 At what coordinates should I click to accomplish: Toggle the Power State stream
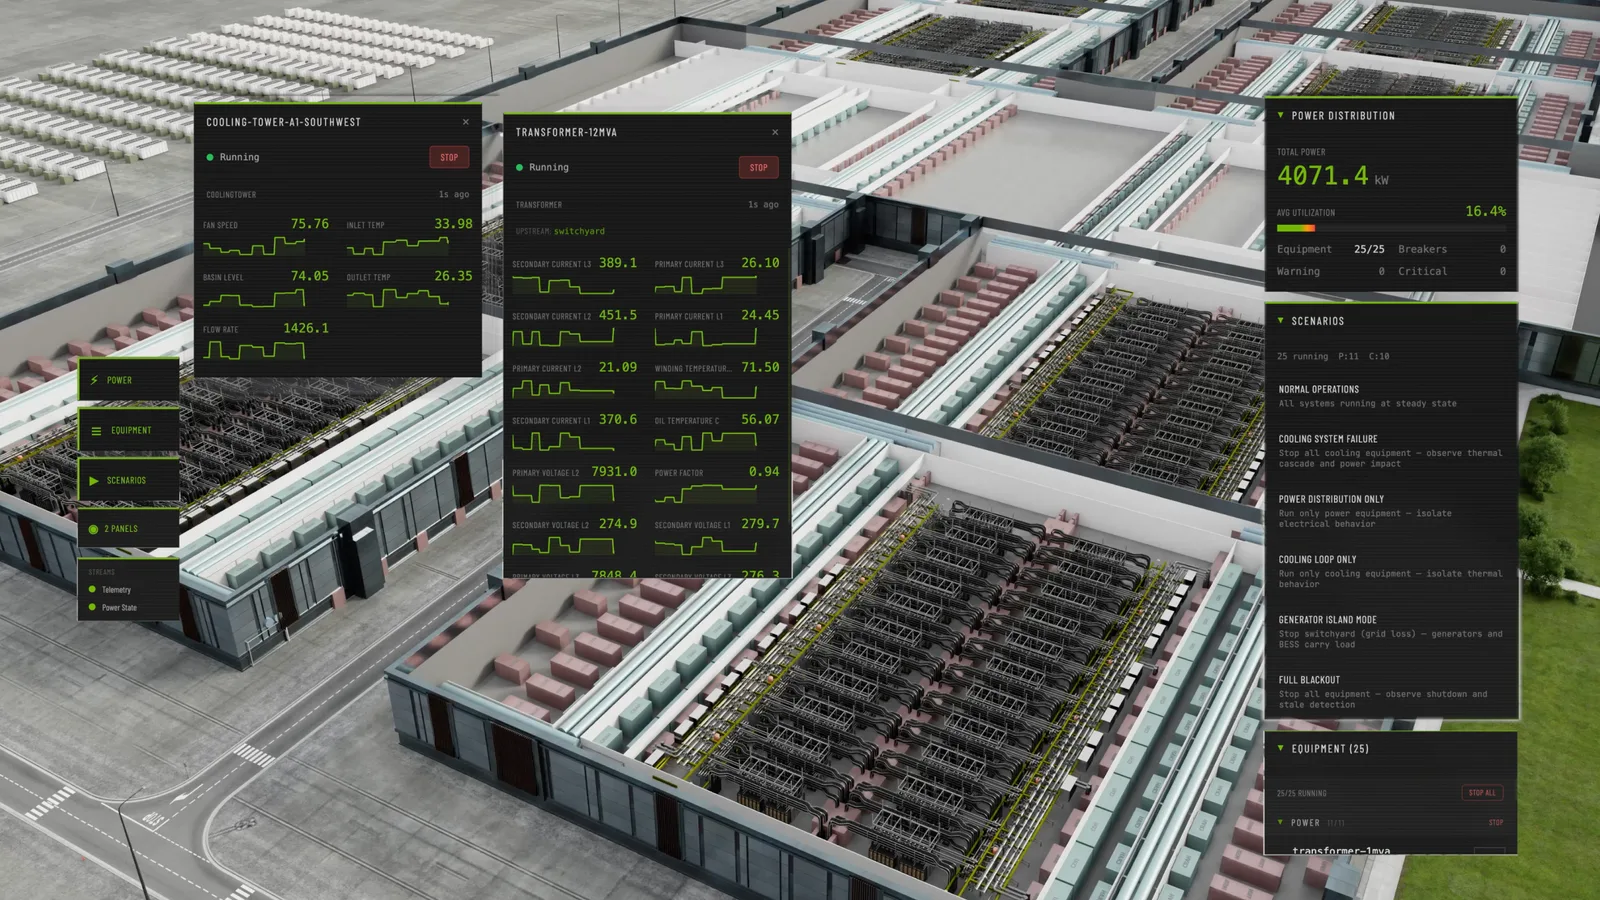pyautogui.click(x=113, y=608)
